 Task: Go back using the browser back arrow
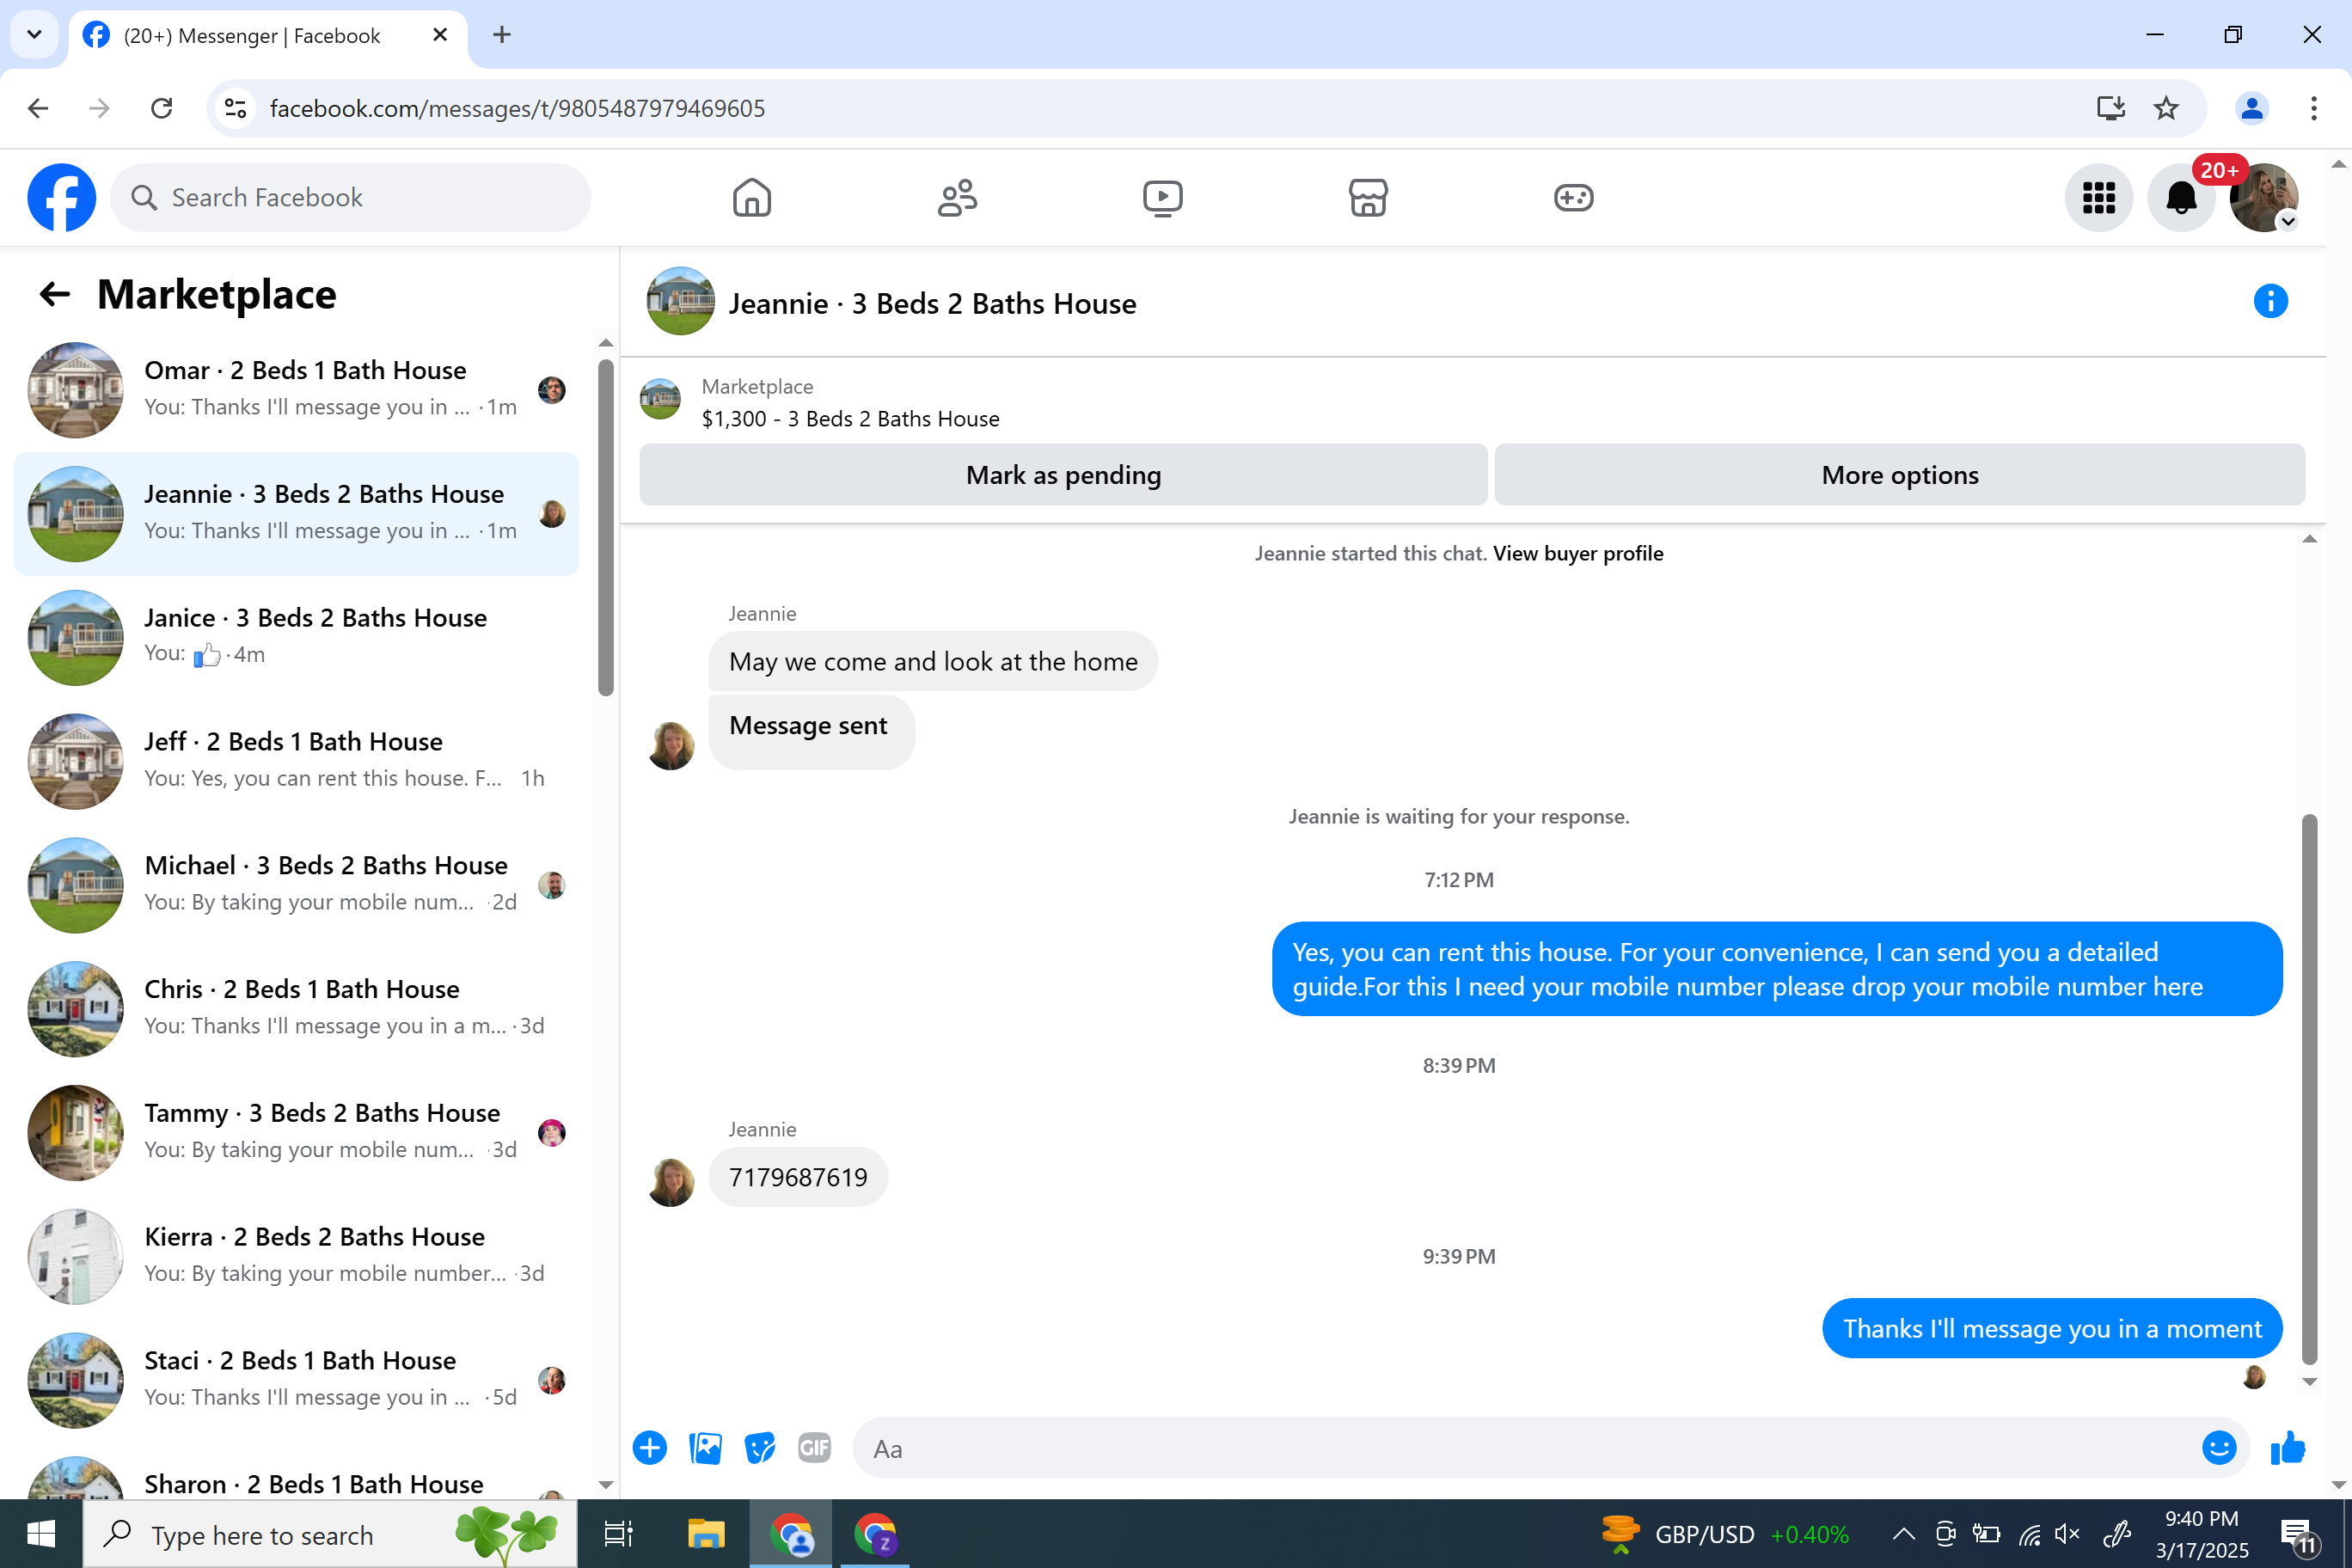[38, 108]
